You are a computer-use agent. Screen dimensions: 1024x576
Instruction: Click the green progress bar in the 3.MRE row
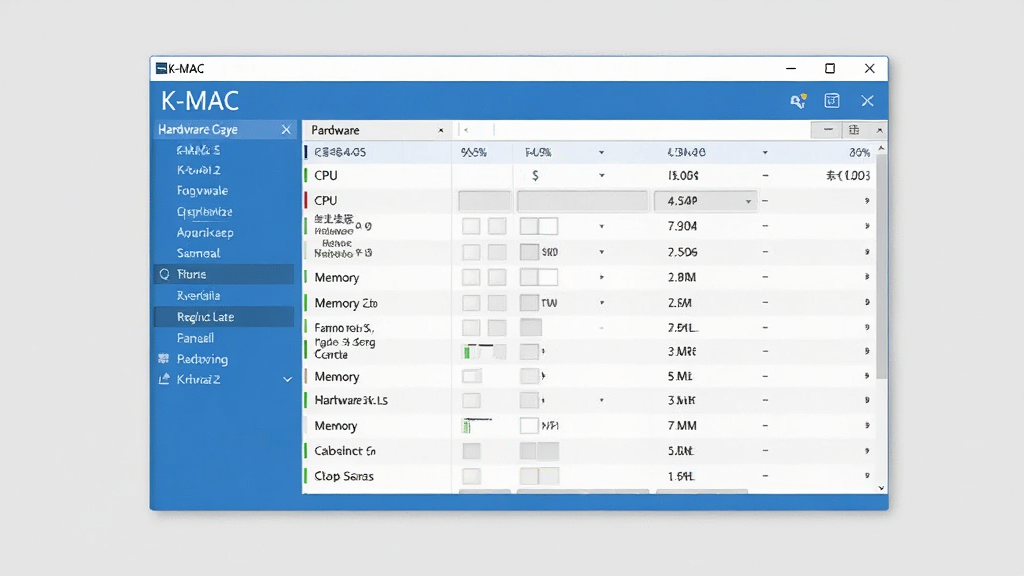(468, 353)
